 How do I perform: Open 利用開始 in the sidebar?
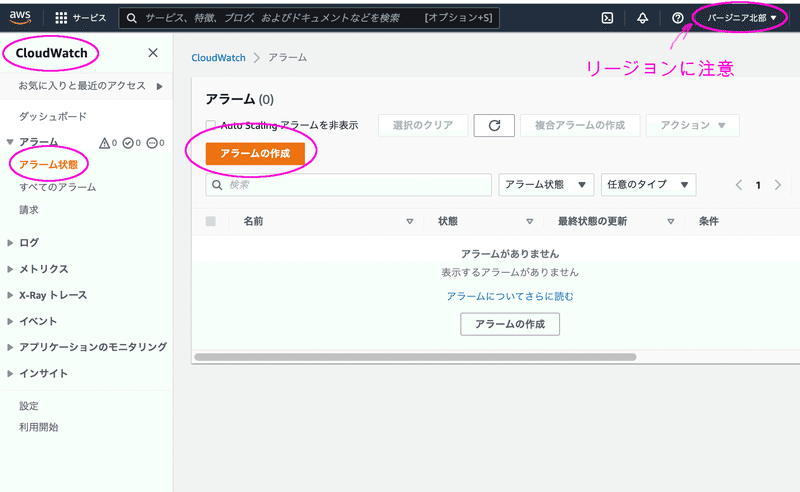click(38, 427)
